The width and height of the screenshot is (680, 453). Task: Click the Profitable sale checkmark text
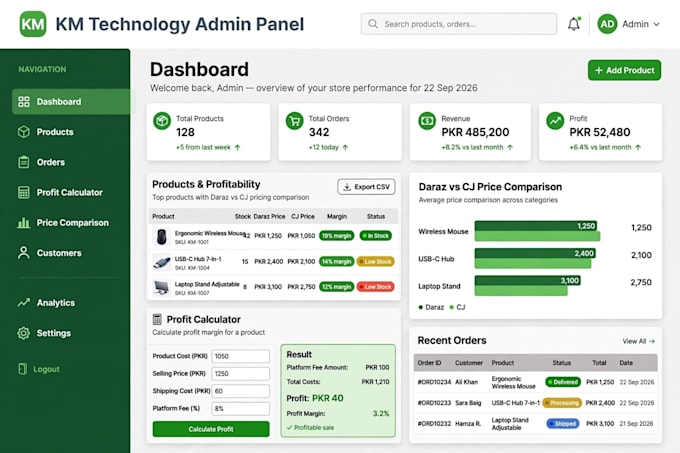(x=311, y=427)
